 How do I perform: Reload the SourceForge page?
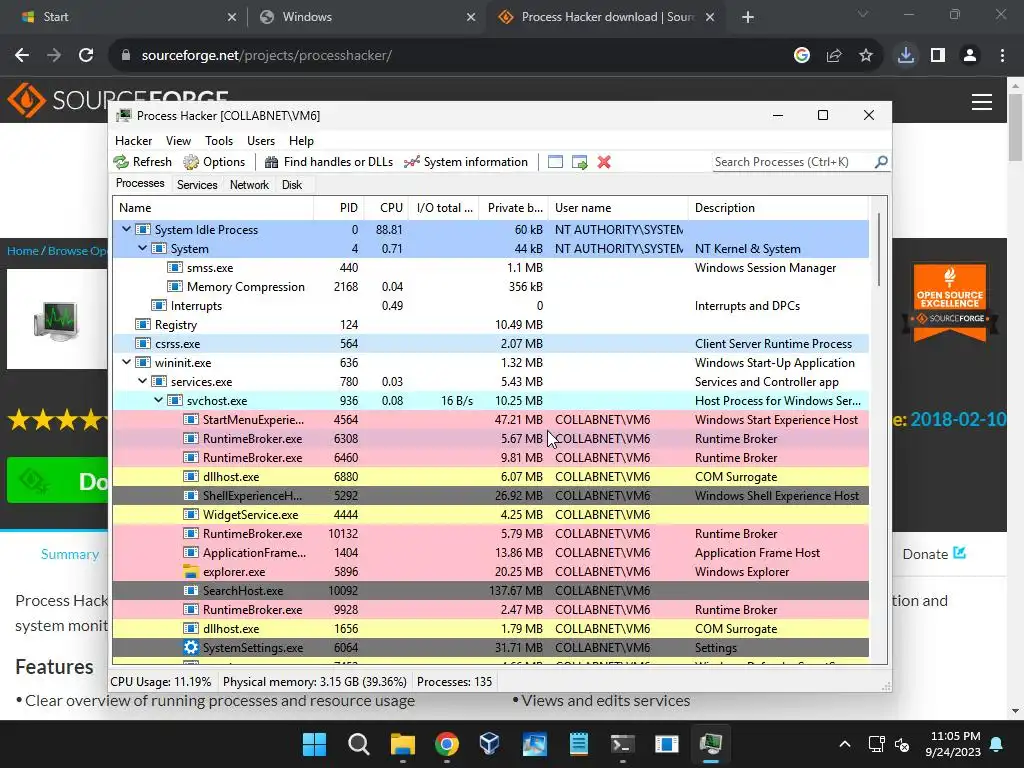(x=86, y=56)
